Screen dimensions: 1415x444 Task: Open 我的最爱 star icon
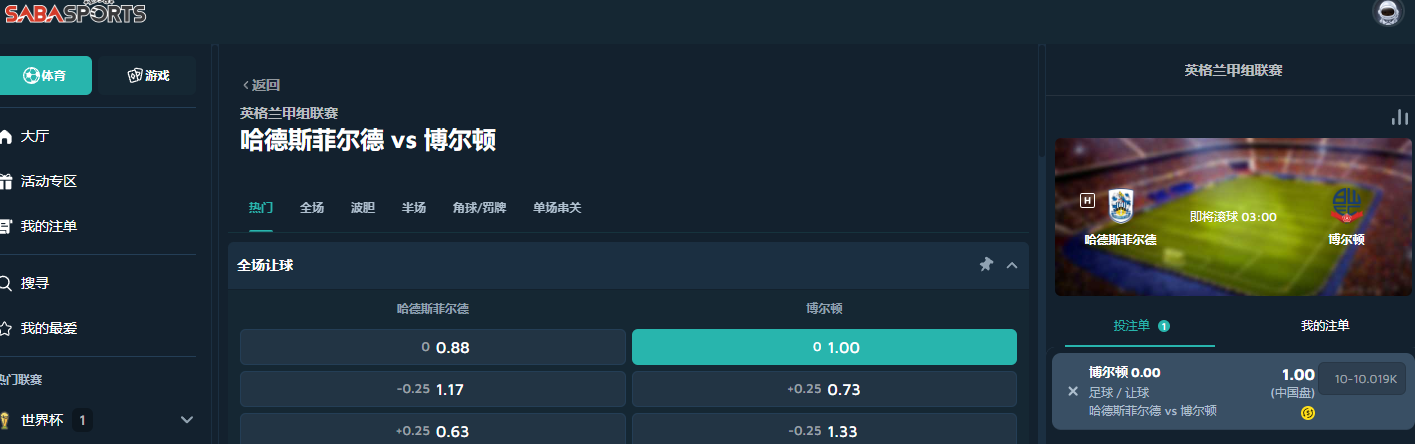tap(6, 328)
